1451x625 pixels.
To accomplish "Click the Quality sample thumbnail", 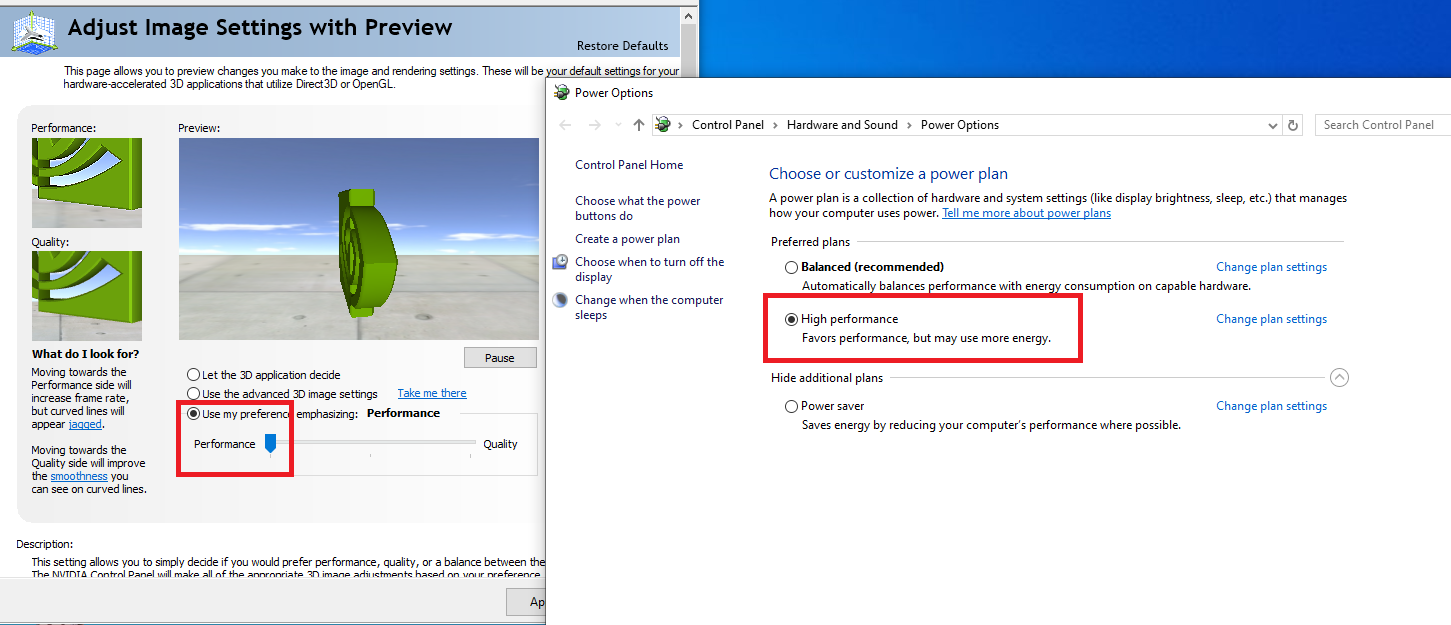I will pyautogui.click(x=87, y=296).
